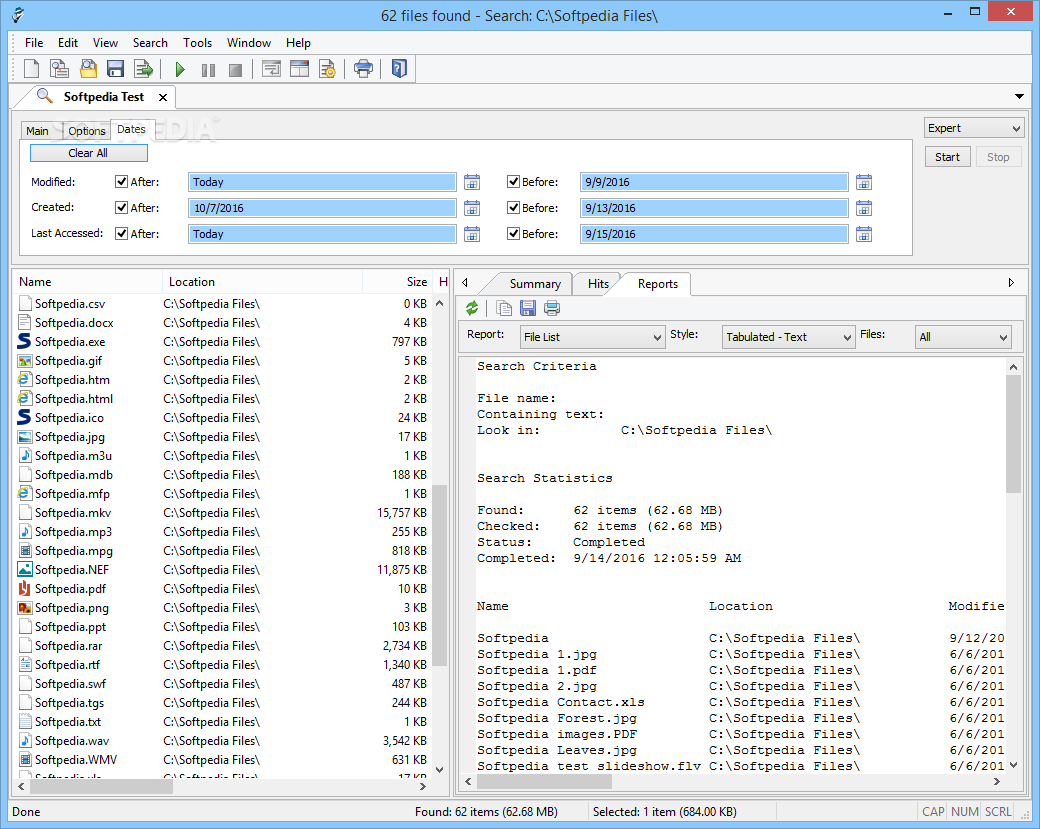Click the split view layout icon

pos(300,68)
